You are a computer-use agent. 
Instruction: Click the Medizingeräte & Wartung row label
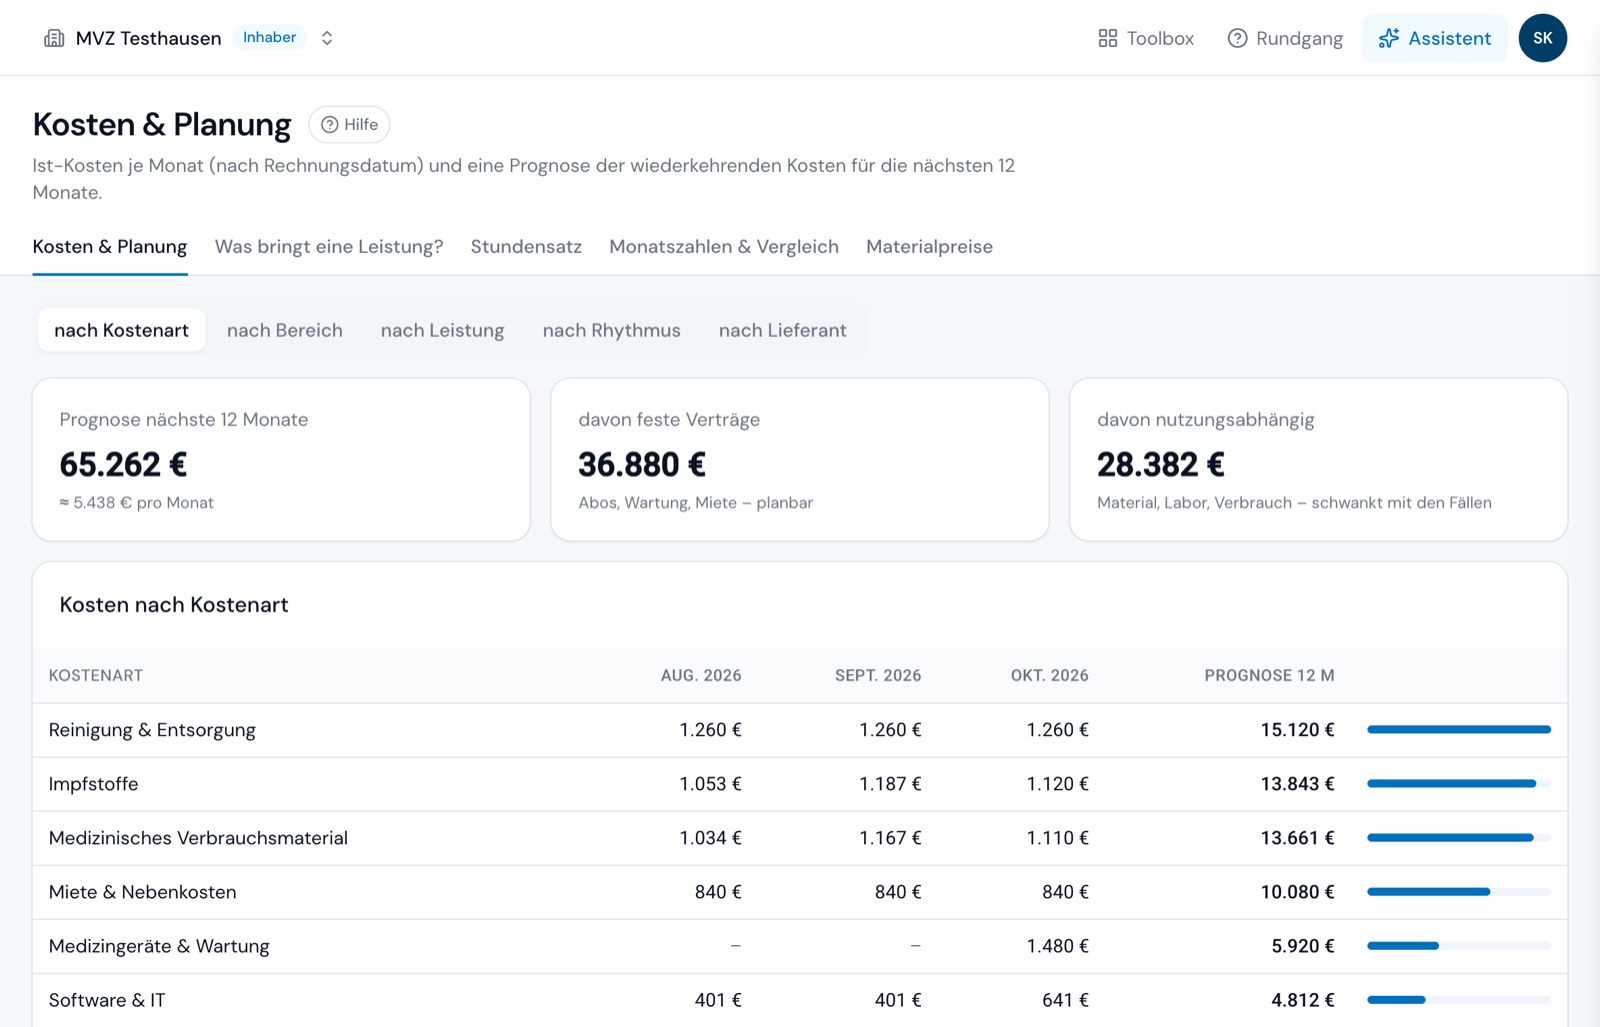point(159,946)
